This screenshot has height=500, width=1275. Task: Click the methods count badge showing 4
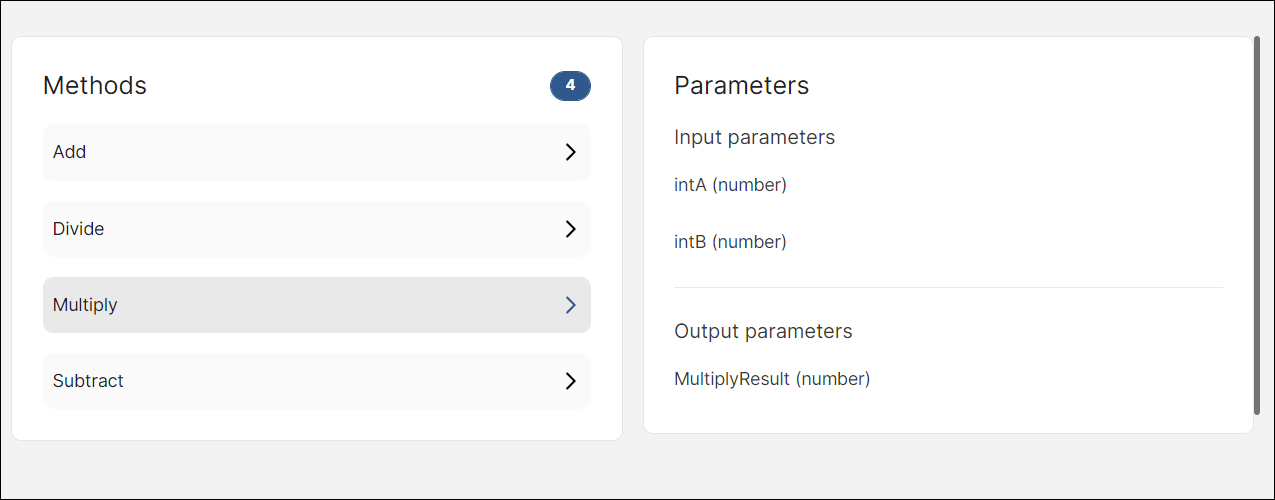click(570, 86)
